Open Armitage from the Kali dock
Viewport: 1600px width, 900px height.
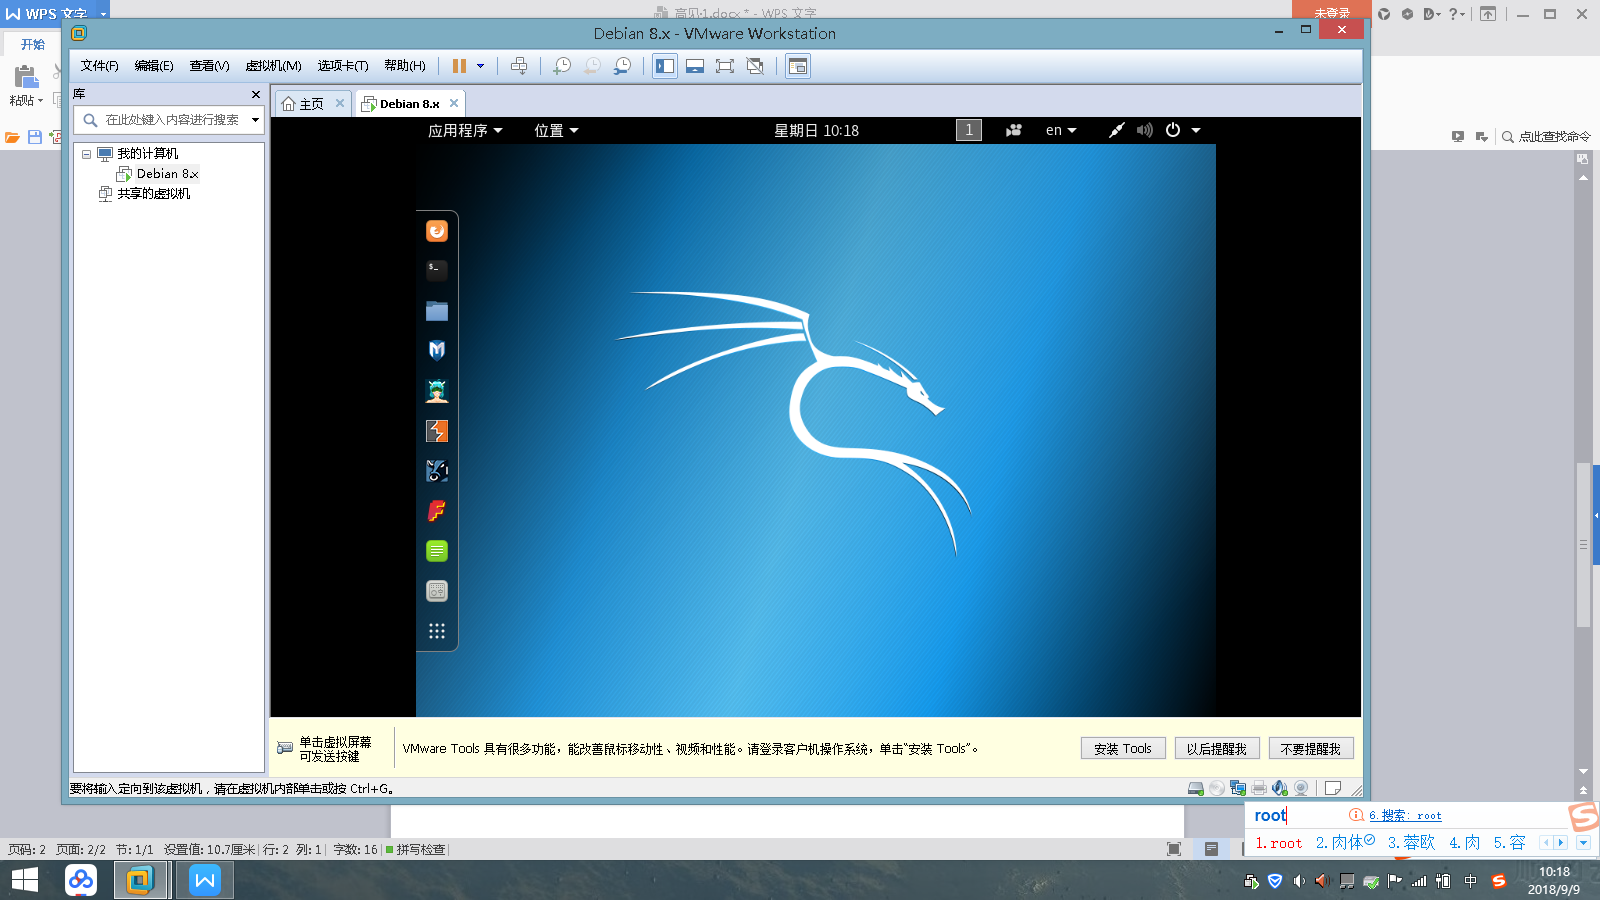[437, 391]
